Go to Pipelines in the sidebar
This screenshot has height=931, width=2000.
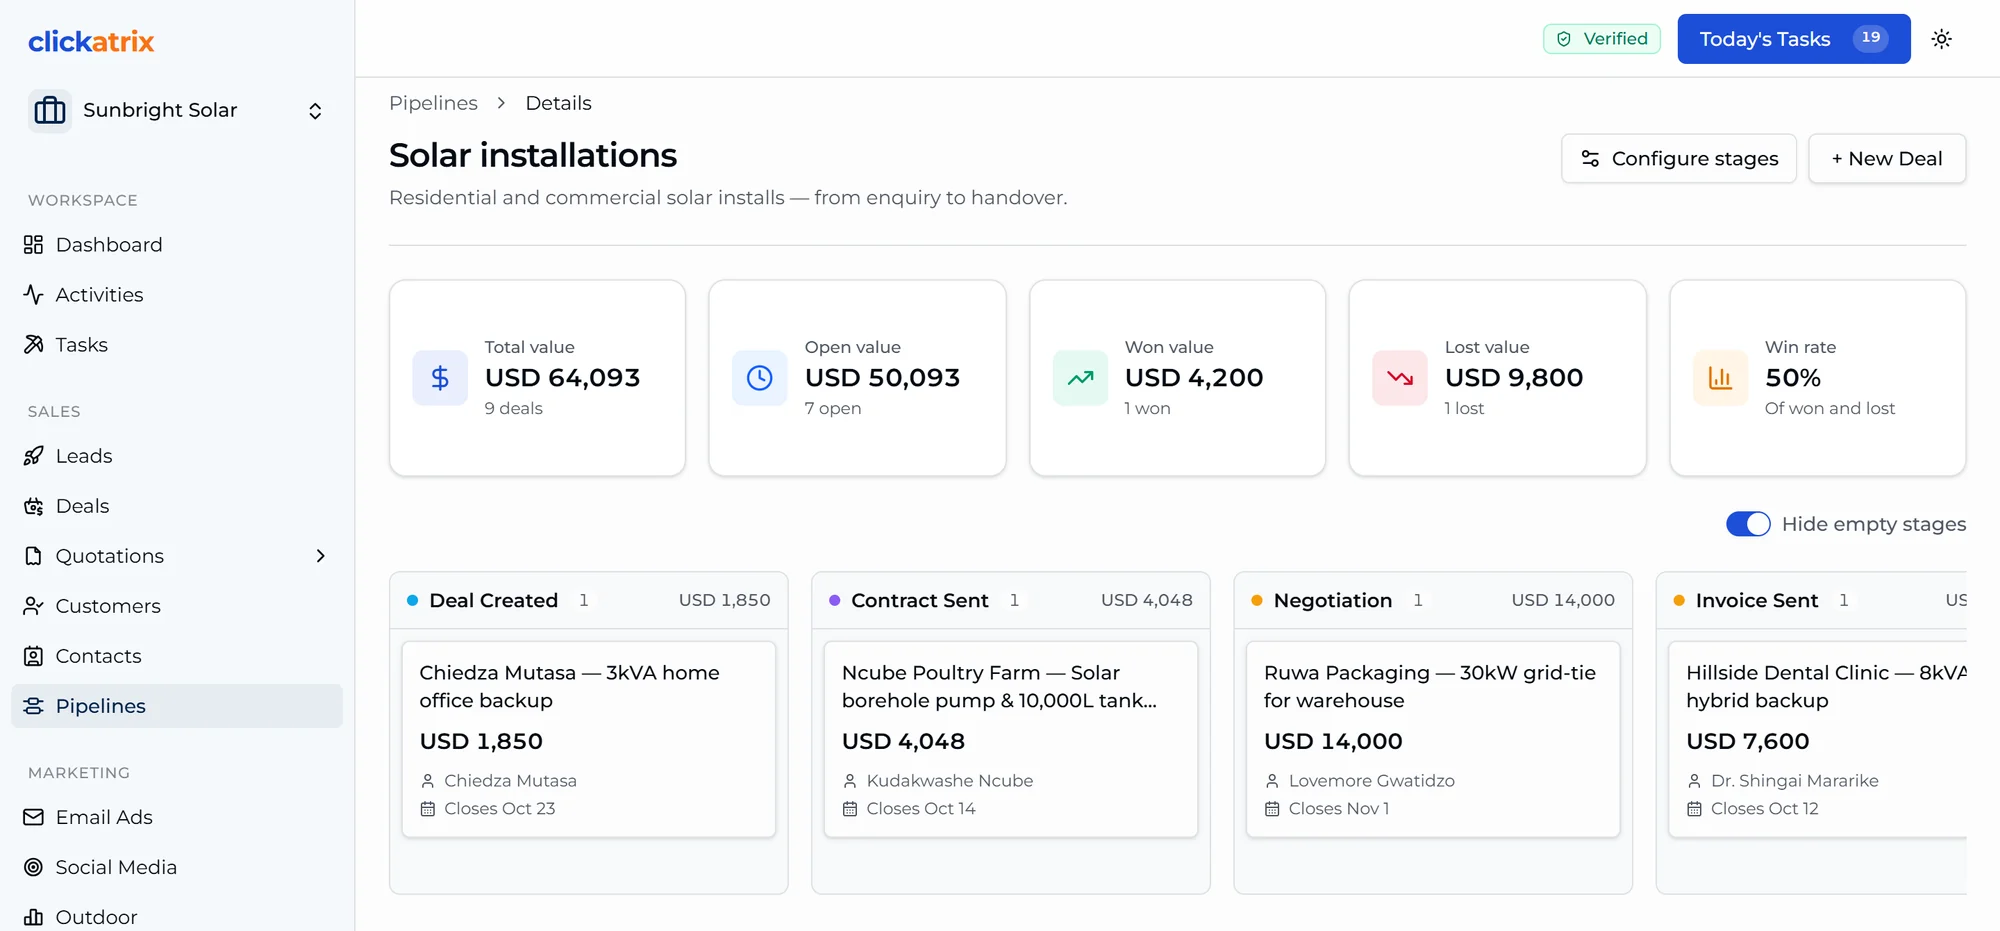177,706
